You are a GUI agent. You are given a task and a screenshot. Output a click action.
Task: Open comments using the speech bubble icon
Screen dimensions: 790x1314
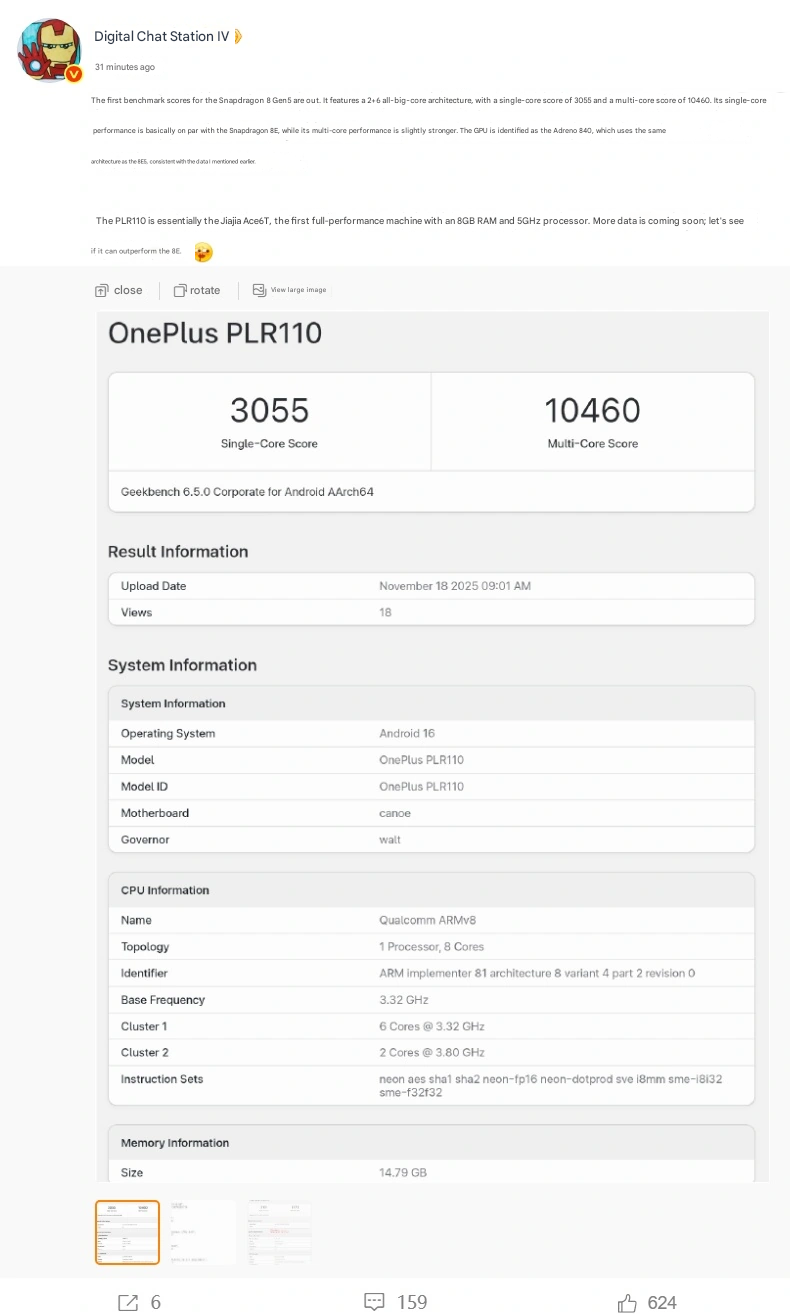click(x=375, y=1302)
